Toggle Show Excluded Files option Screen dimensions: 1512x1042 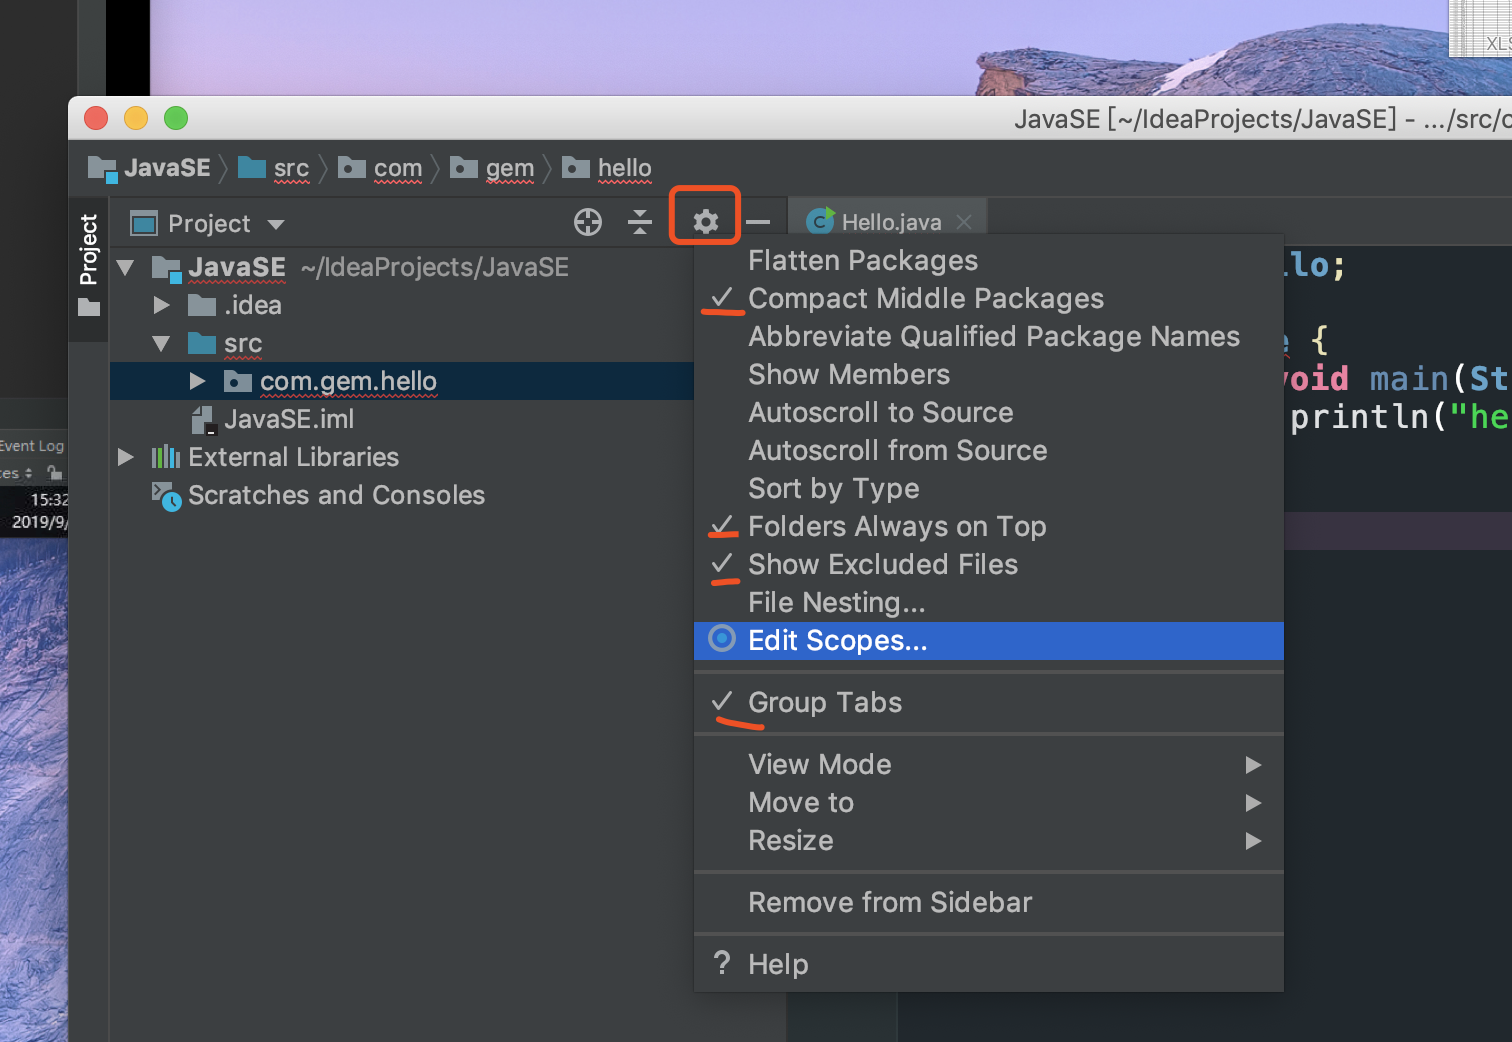989,564
